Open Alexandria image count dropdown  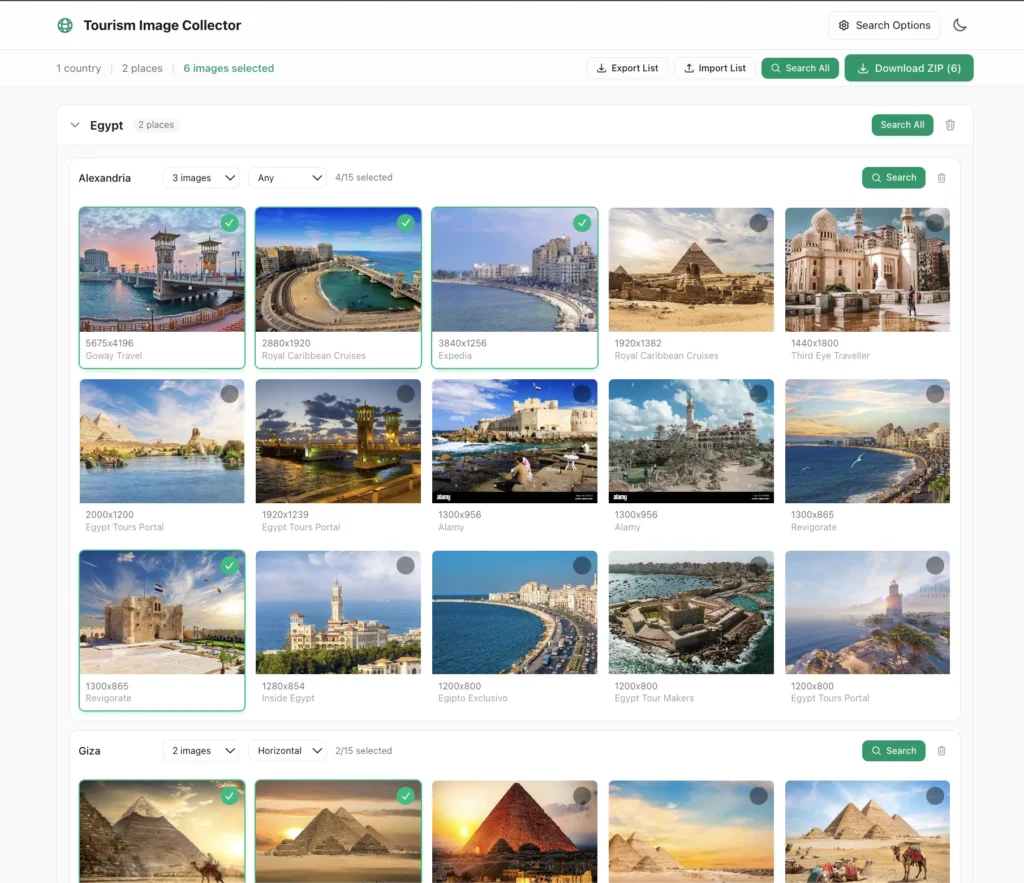201,178
